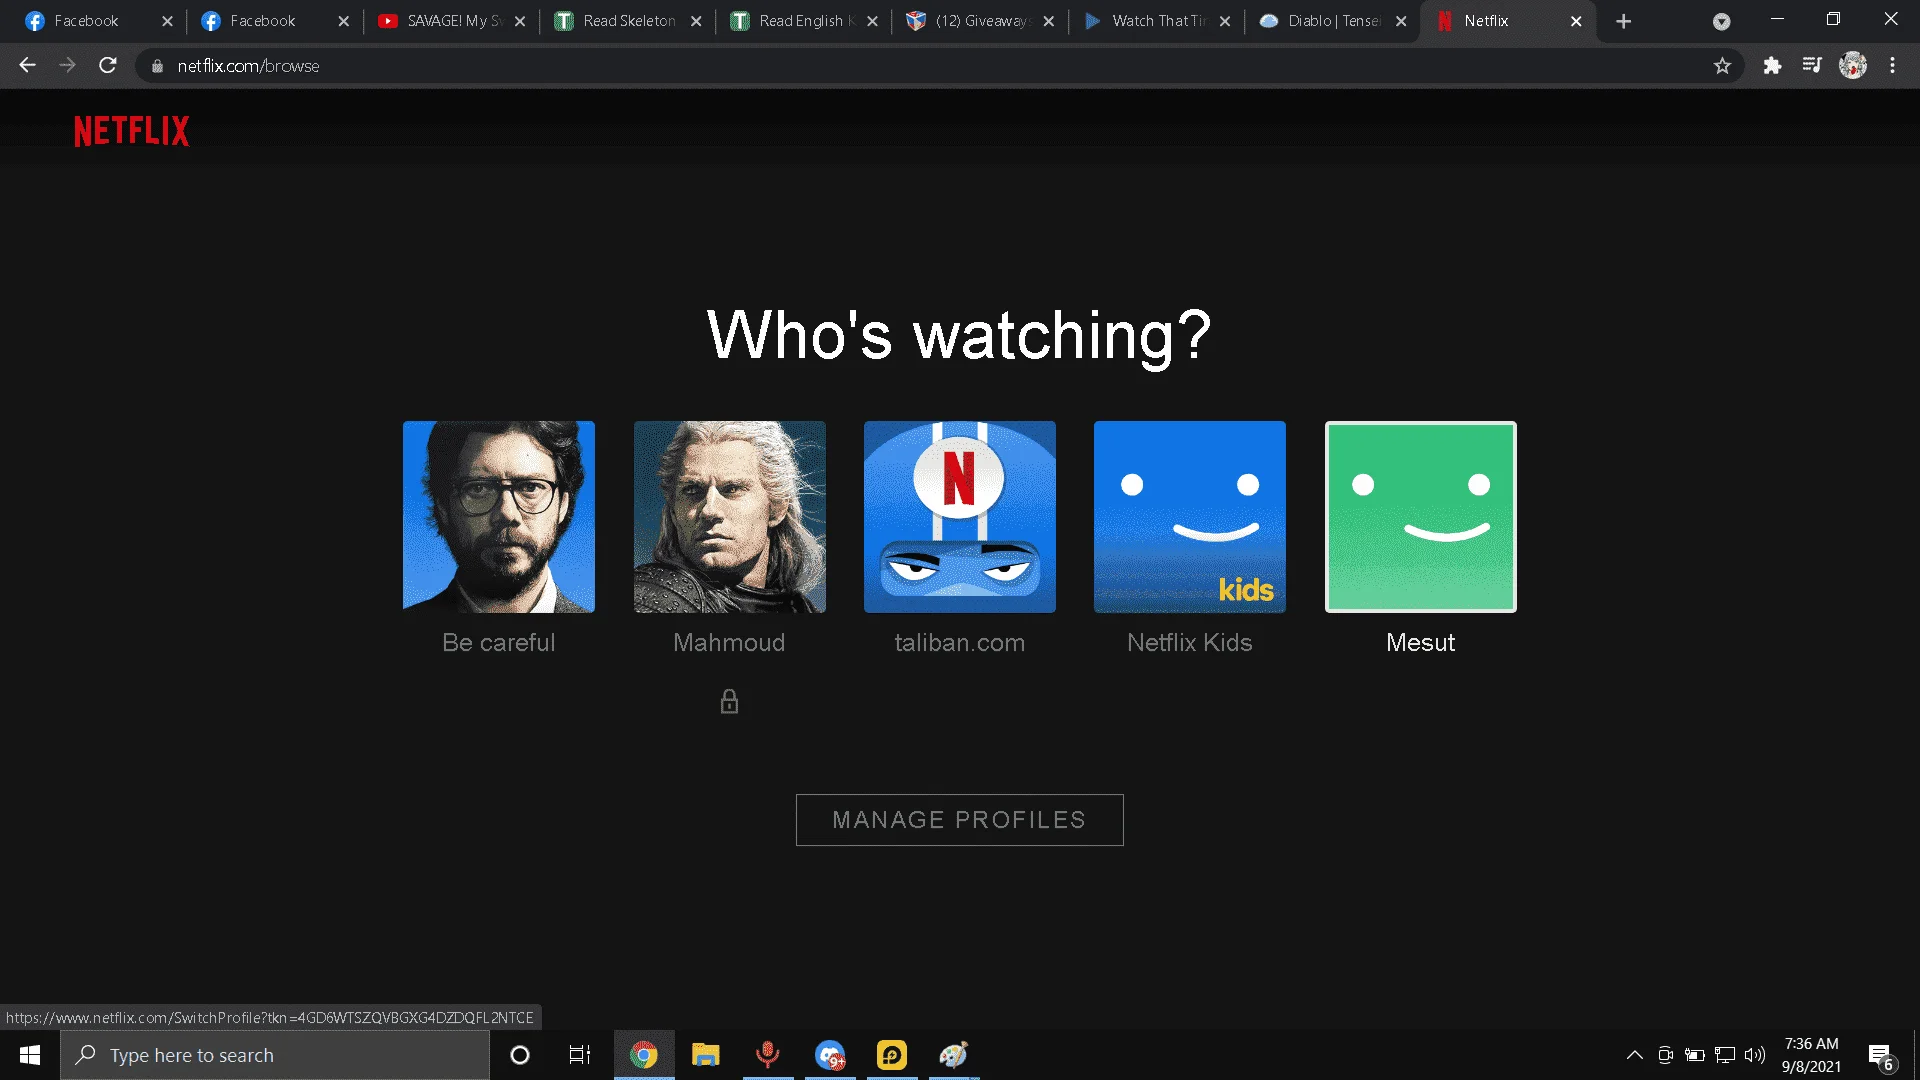Open the Chrome three-dot menu
Viewport: 1920px width, 1080px height.
[1892, 66]
